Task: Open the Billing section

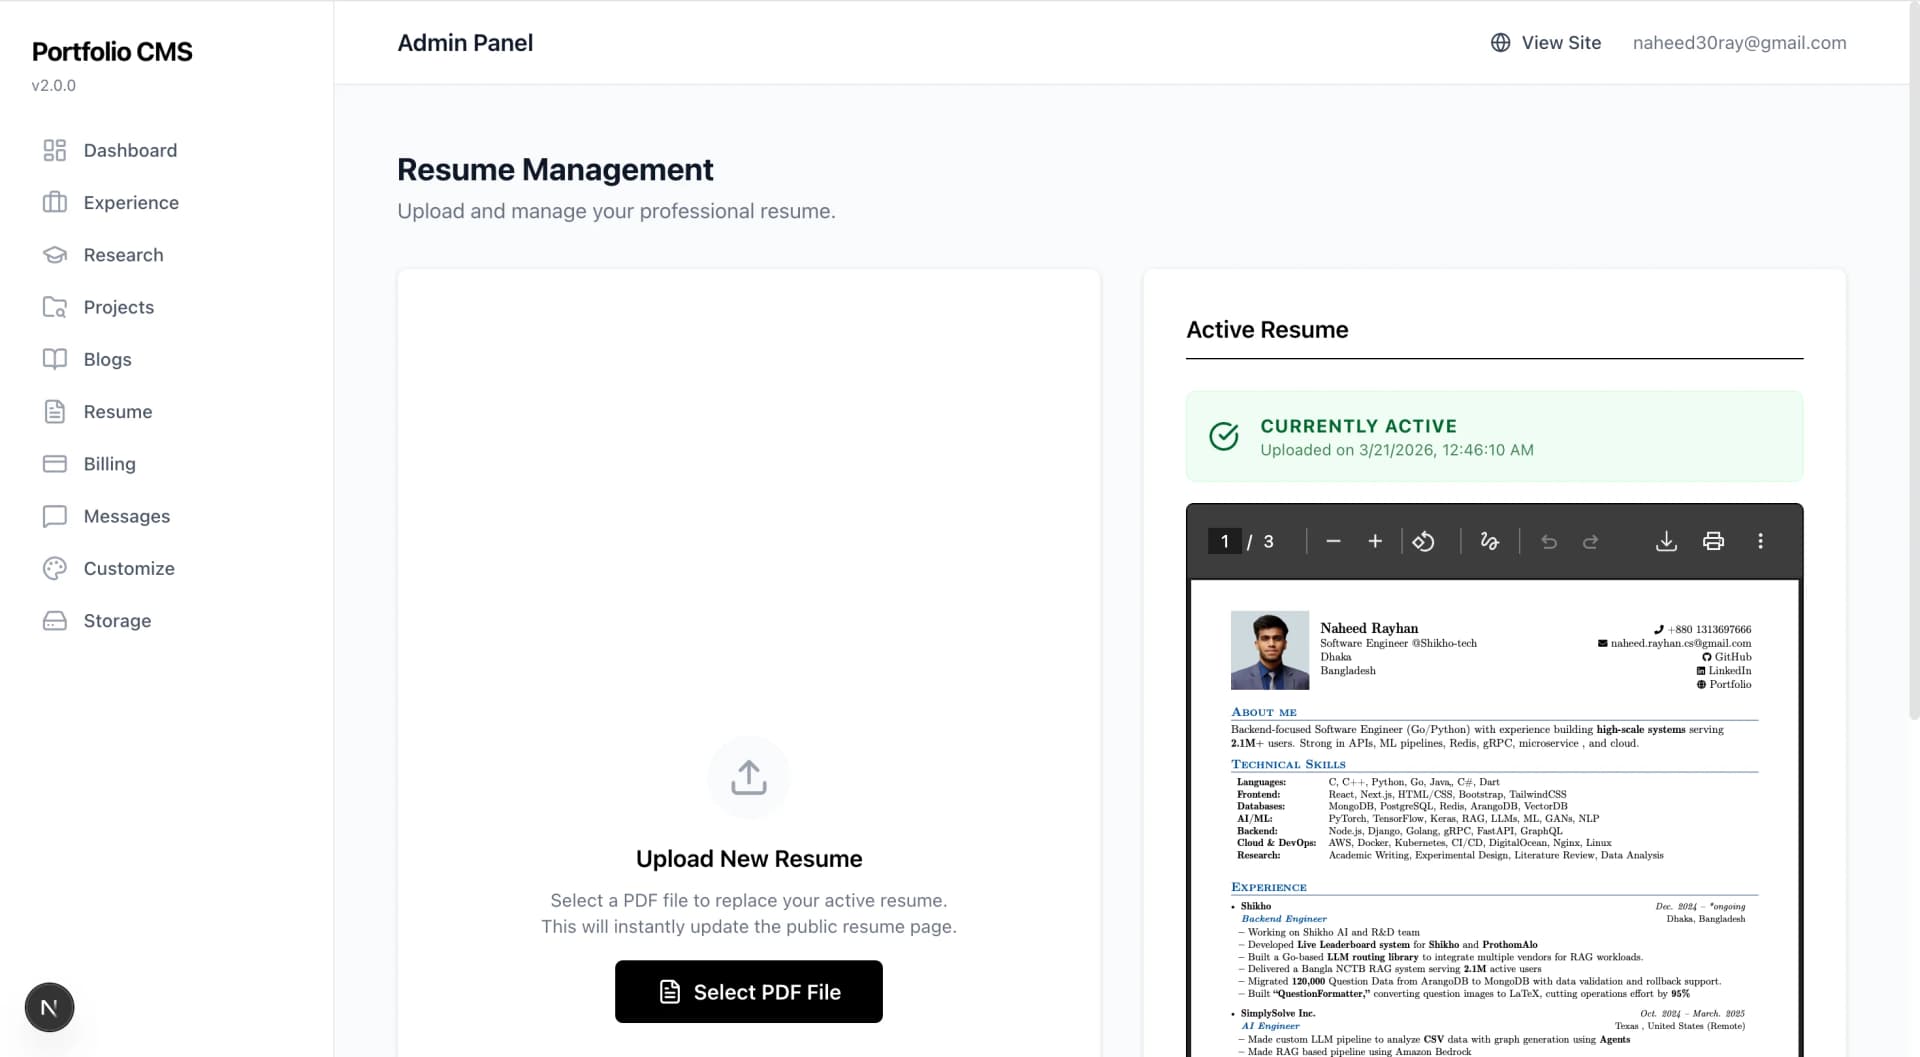Action: pyautogui.click(x=109, y=464)
